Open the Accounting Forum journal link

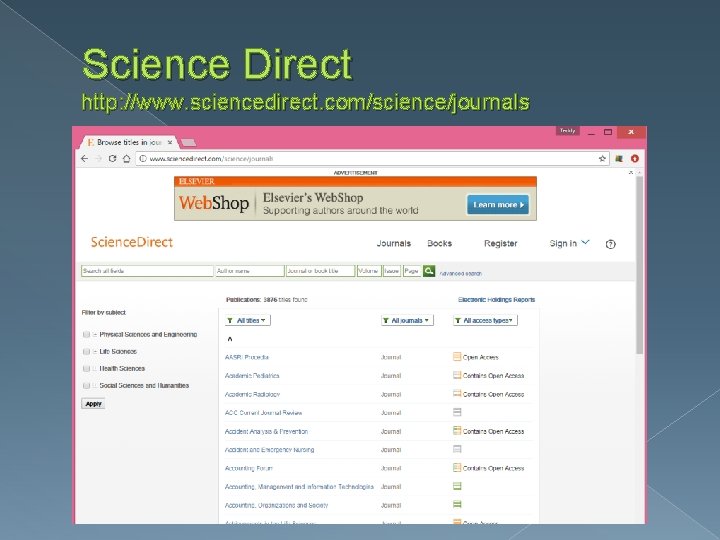click(248, 468)
